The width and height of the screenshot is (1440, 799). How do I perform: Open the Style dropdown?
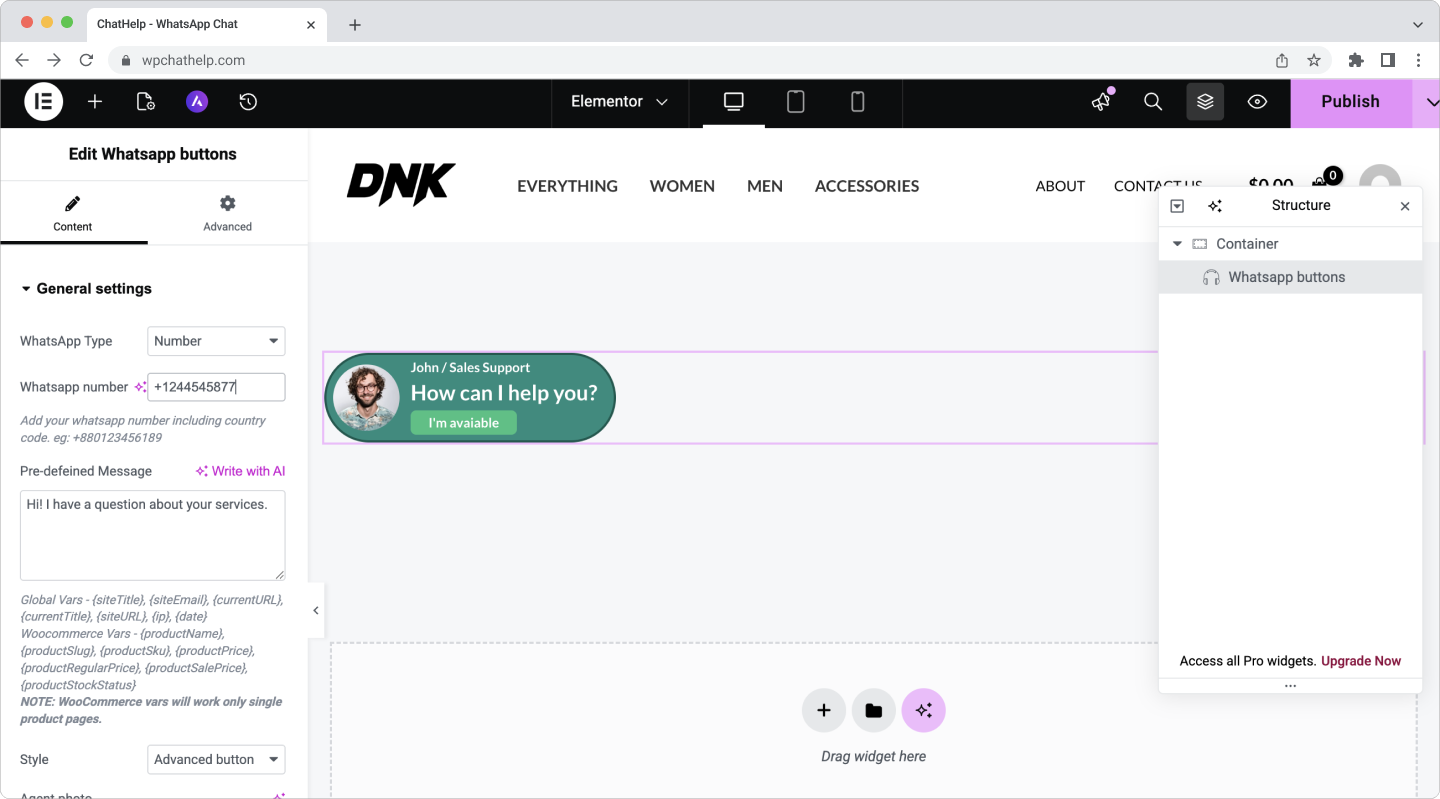pos(216,759)
